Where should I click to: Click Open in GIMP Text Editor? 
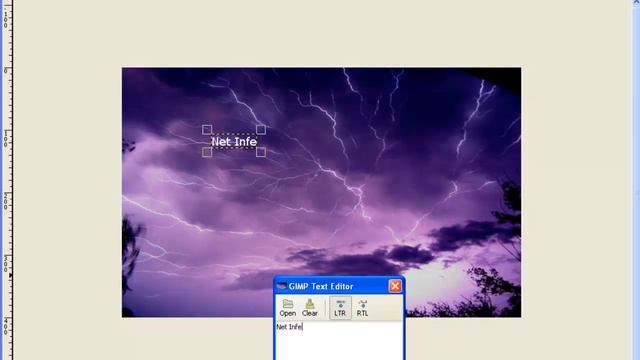[x=287, y=308]
